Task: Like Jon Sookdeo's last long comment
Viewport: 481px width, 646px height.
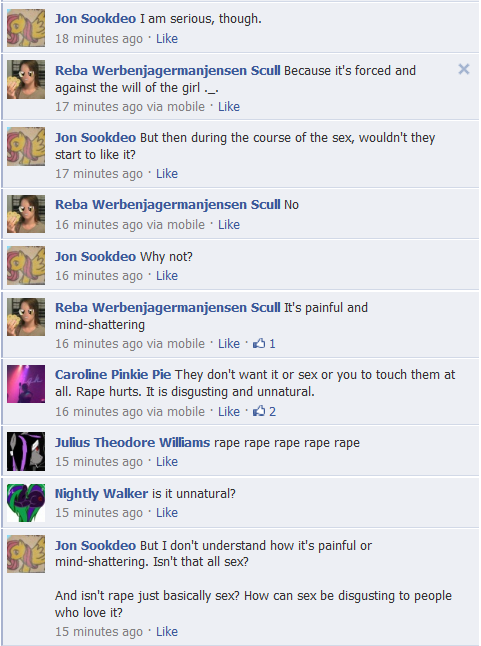Action: click(x=167, y=632)
